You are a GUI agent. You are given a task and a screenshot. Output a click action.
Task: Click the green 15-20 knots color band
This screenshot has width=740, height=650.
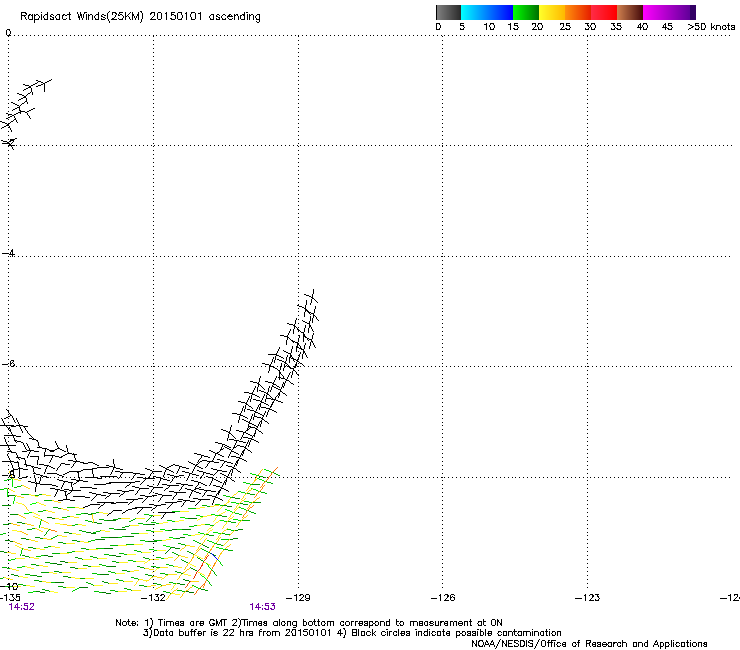click(526, 12)
